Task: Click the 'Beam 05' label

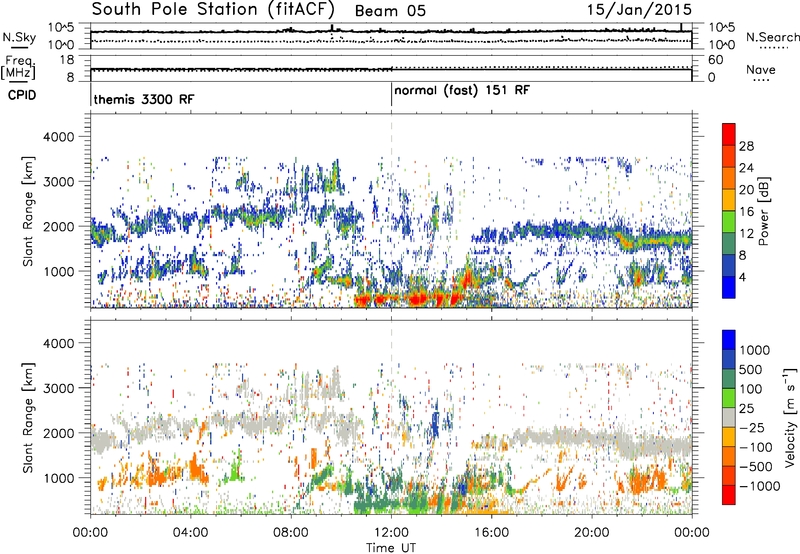Action: (390, 11)
